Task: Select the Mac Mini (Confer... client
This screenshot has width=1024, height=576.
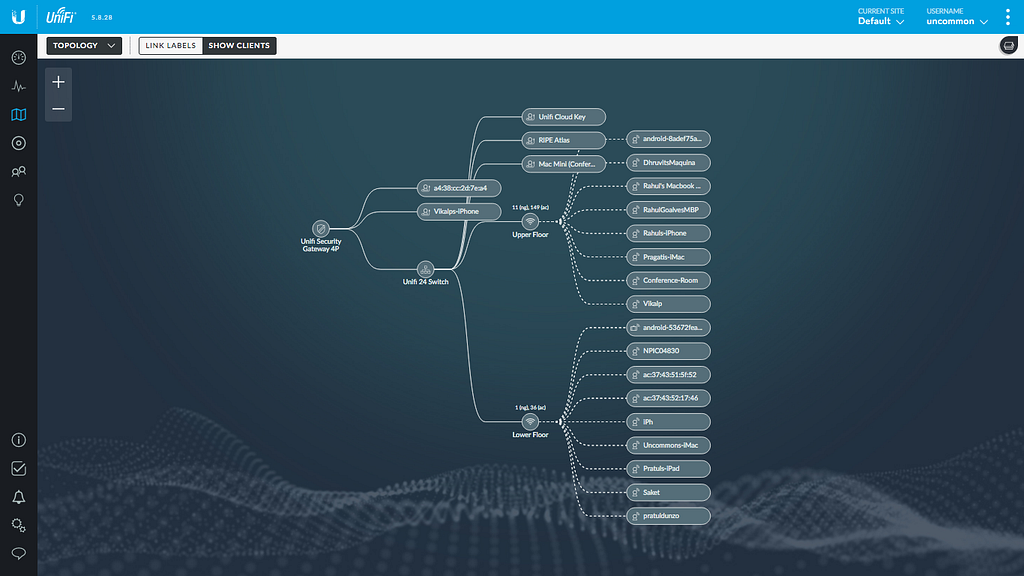Action: (x=564, y=164)
